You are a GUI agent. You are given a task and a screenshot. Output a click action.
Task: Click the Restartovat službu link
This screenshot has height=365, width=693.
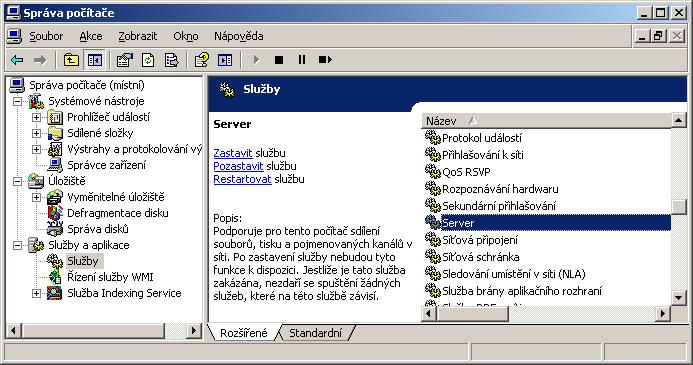click(242, 179)
